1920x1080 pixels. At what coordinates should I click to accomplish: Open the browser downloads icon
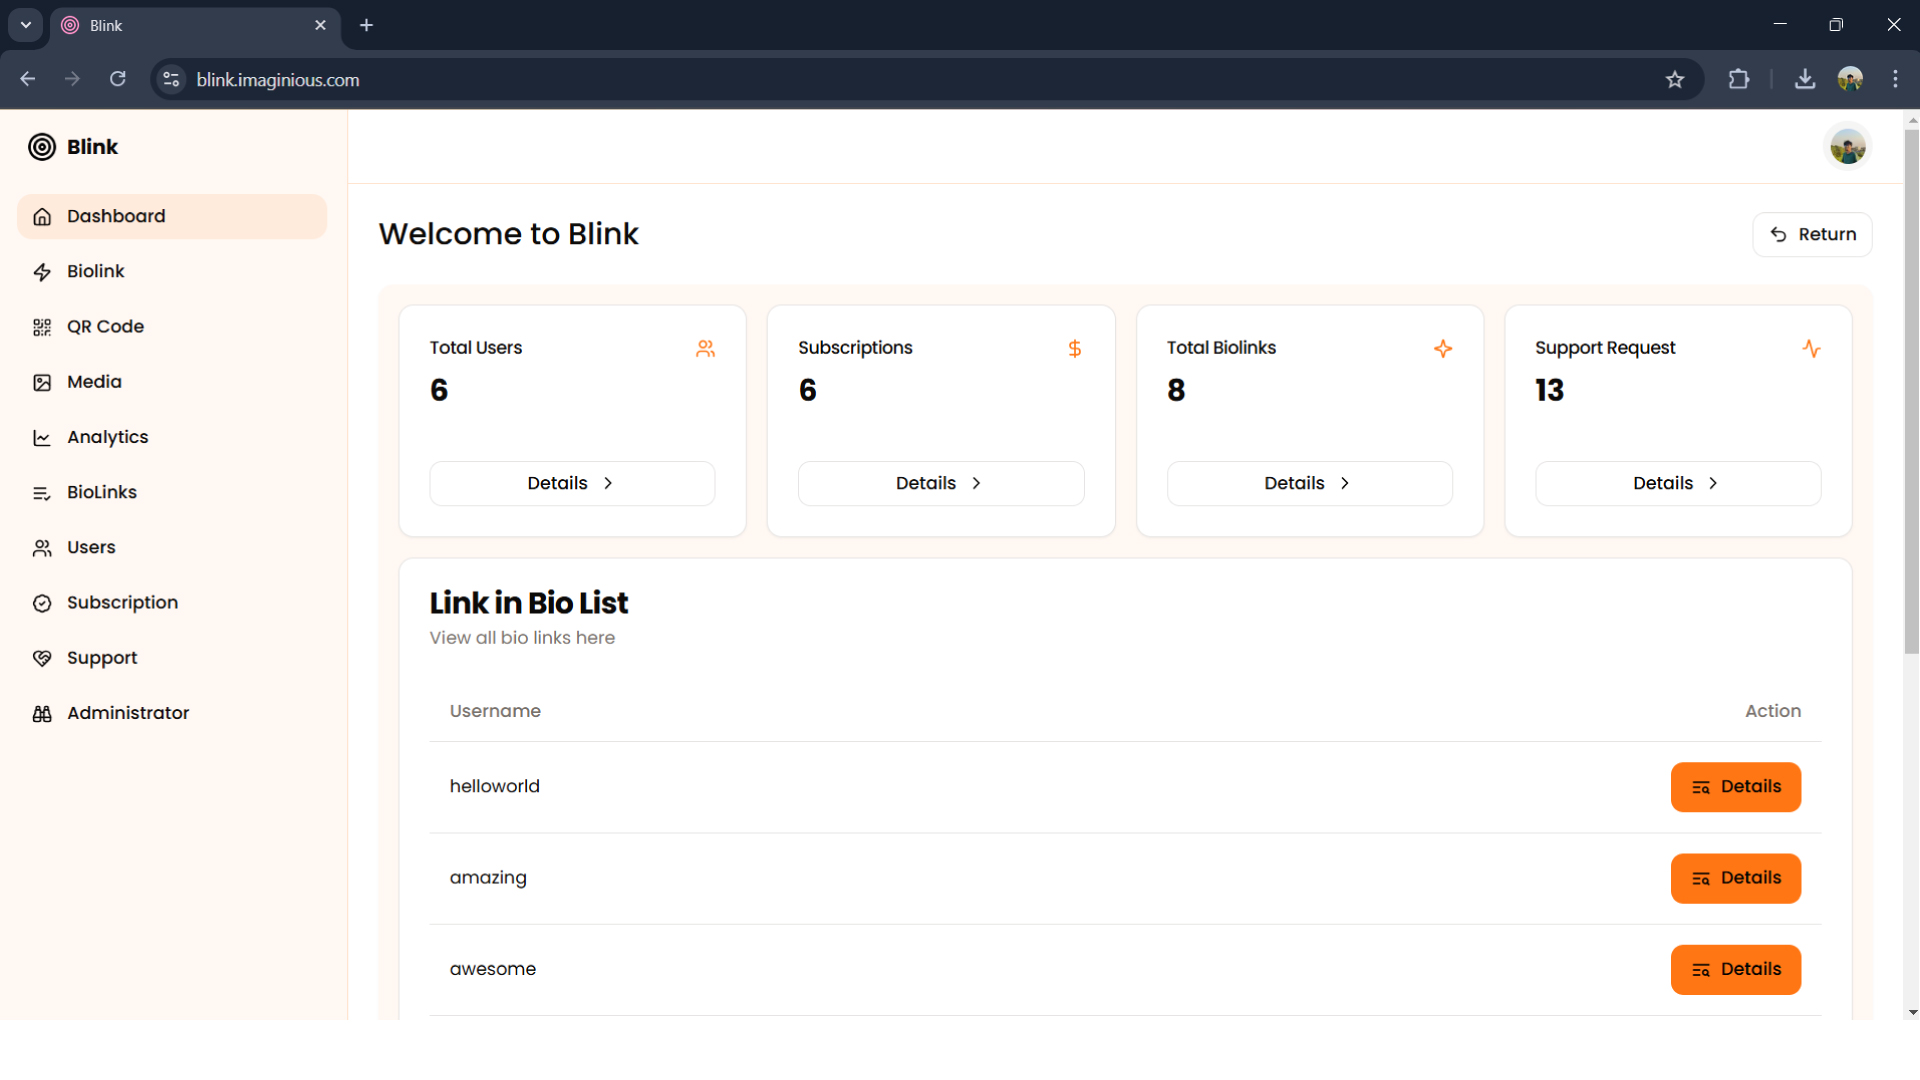click(x=1804, y=79)
